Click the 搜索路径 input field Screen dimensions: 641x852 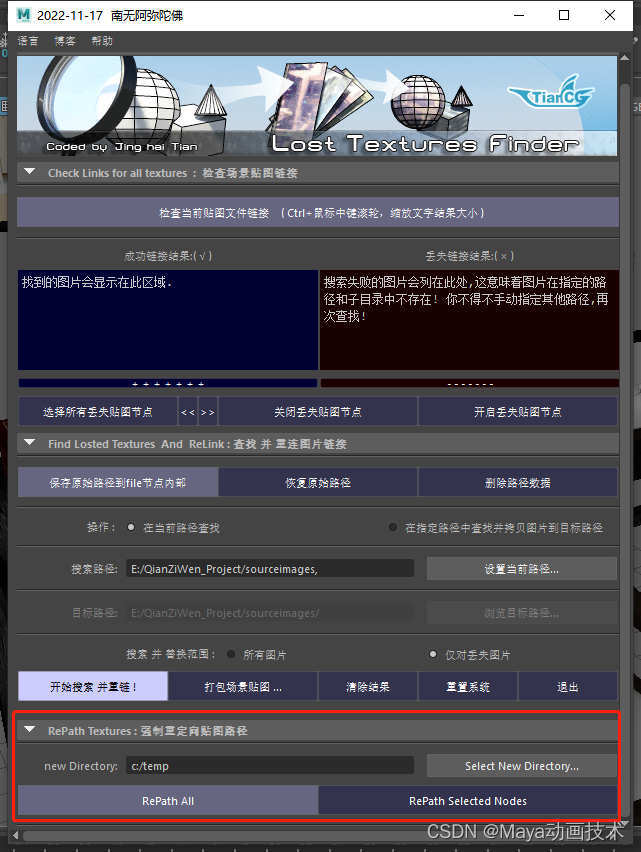click(x=269, y=568)
